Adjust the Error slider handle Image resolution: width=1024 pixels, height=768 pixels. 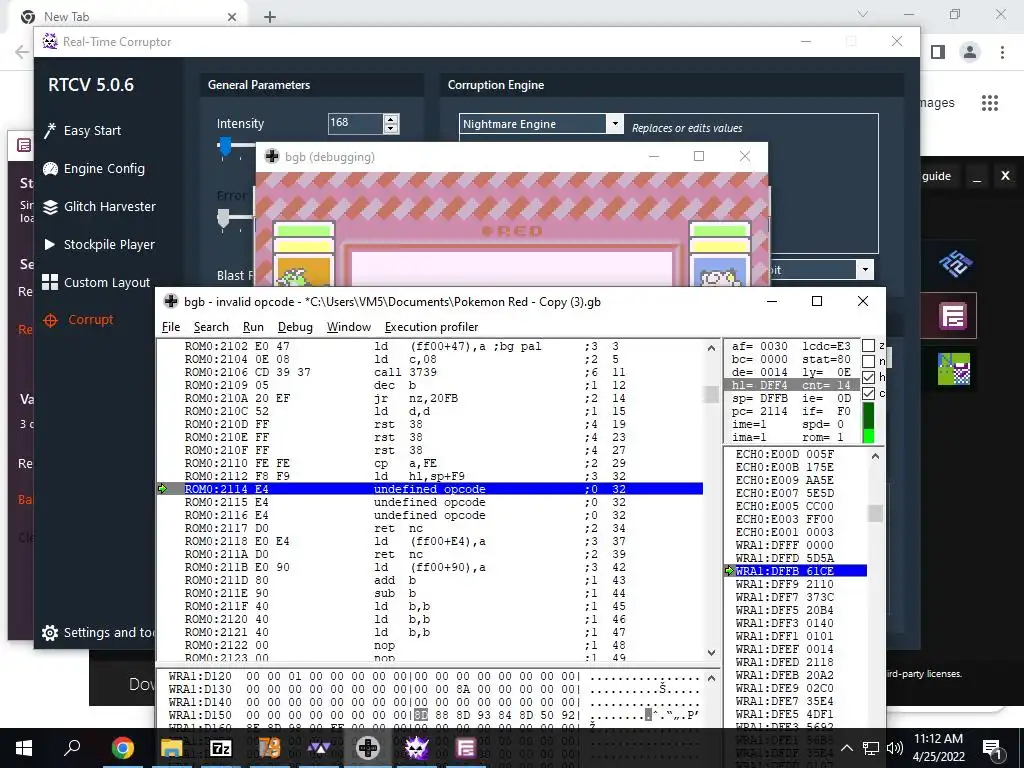pyautogui.click(x=223, y=218)
